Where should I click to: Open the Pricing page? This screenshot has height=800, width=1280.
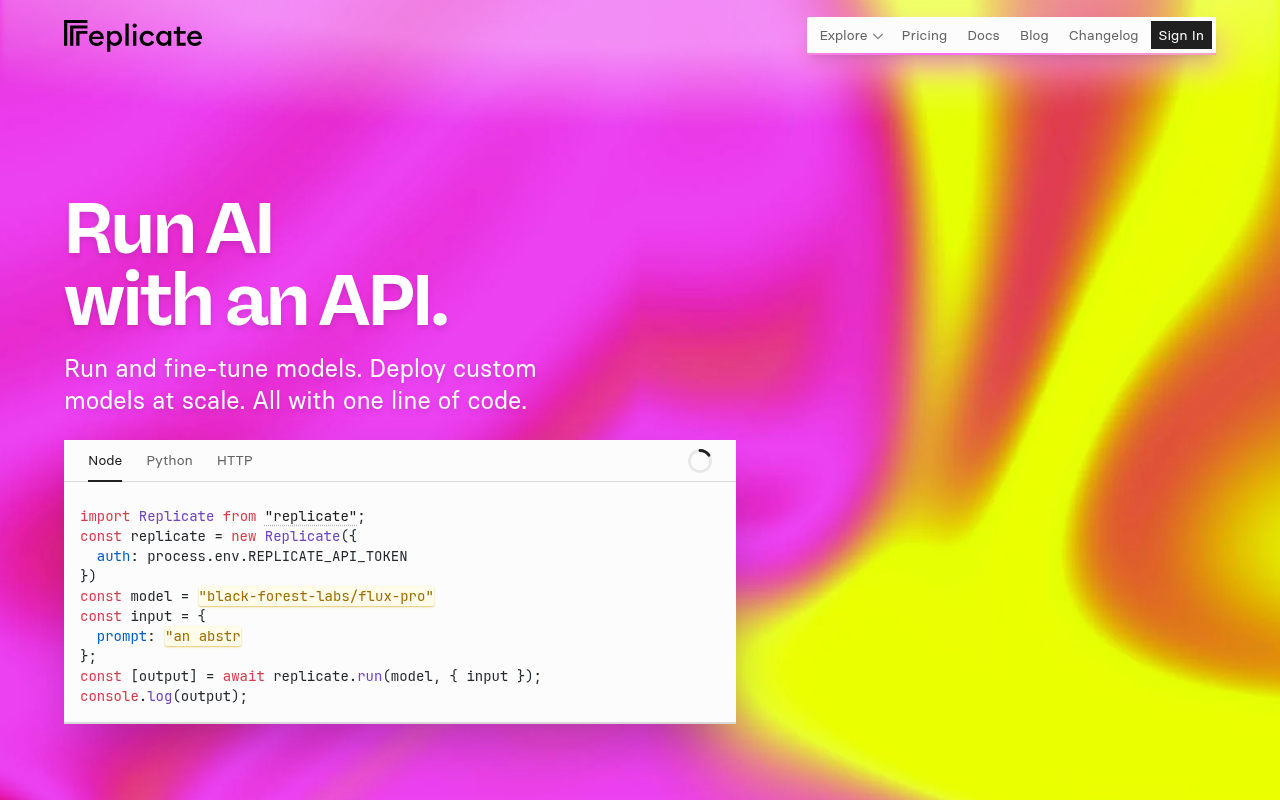923,35
